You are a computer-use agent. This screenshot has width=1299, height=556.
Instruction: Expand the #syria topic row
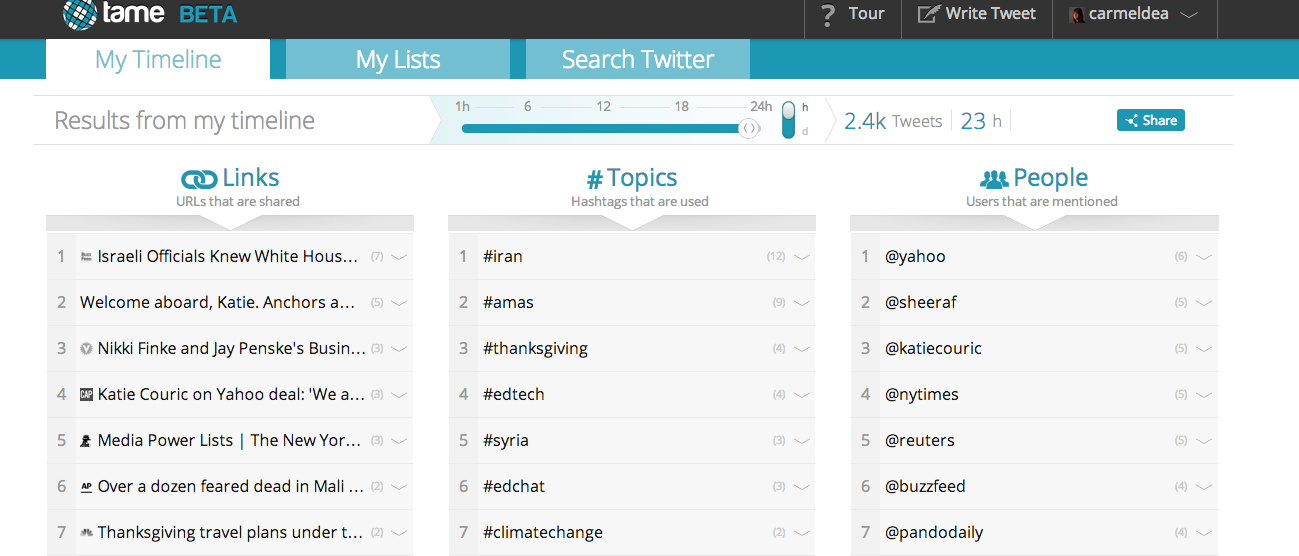click(x=801, y=441)
